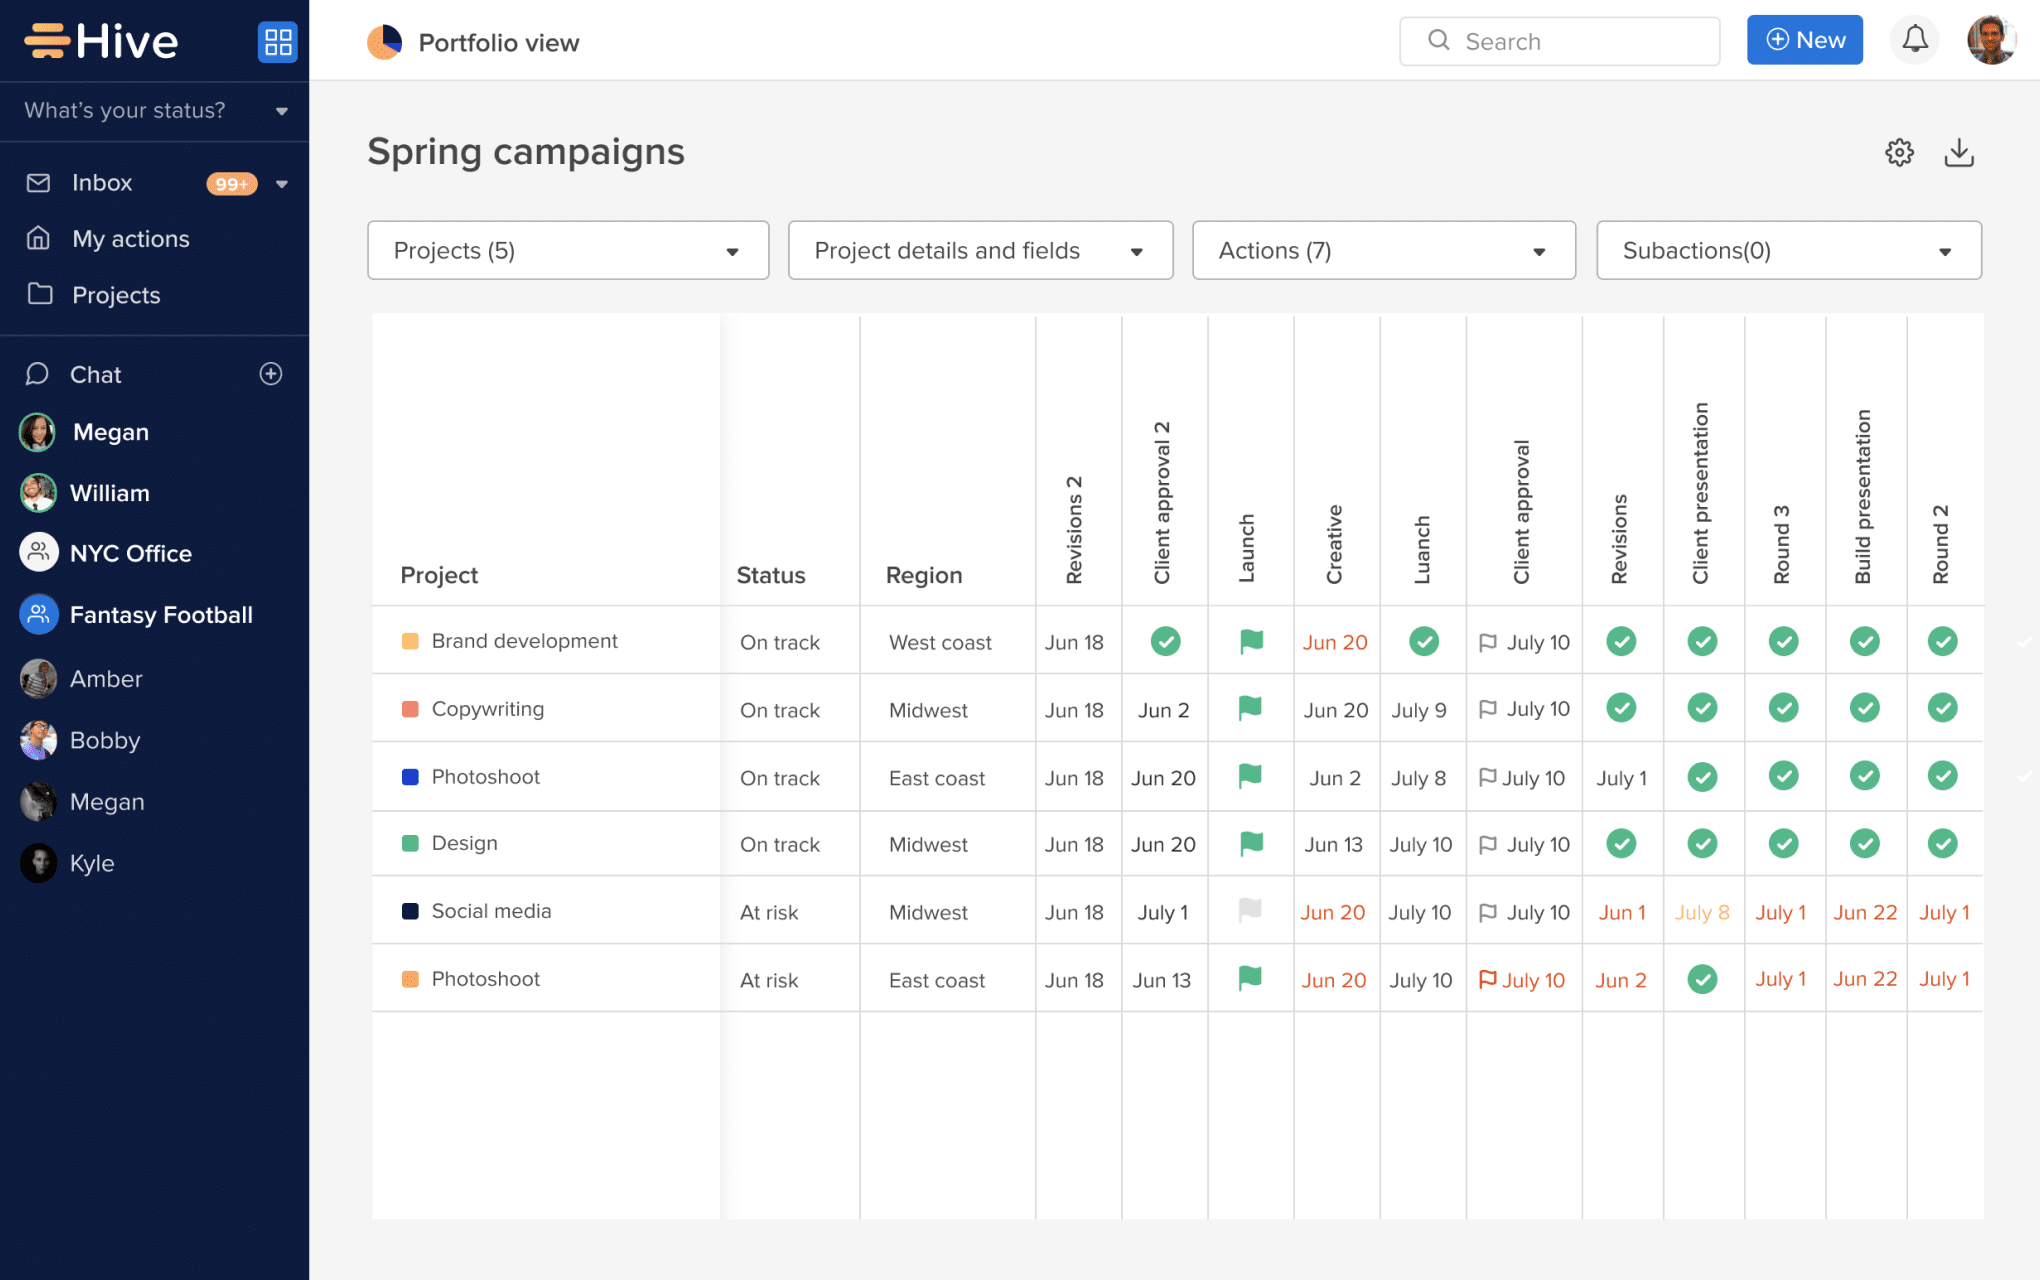Open Fantasy Football group chat

click(160, 615)
